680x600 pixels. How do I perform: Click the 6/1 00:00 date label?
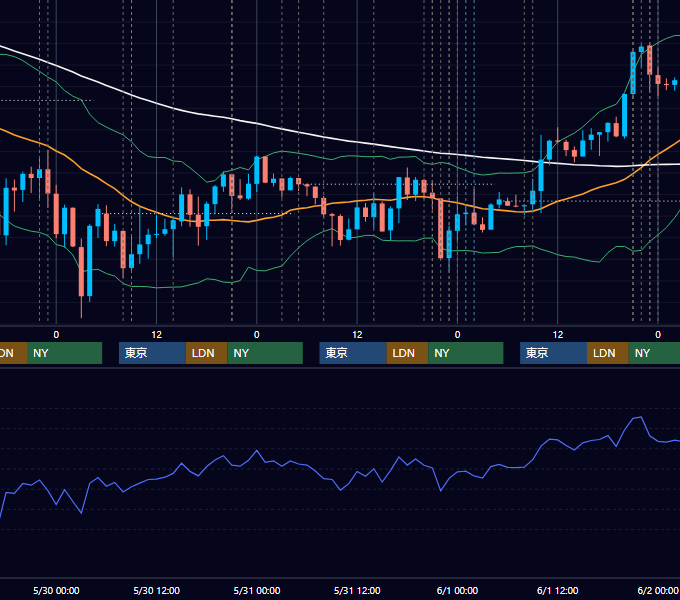pyautogui.click(x=457, y=590)
